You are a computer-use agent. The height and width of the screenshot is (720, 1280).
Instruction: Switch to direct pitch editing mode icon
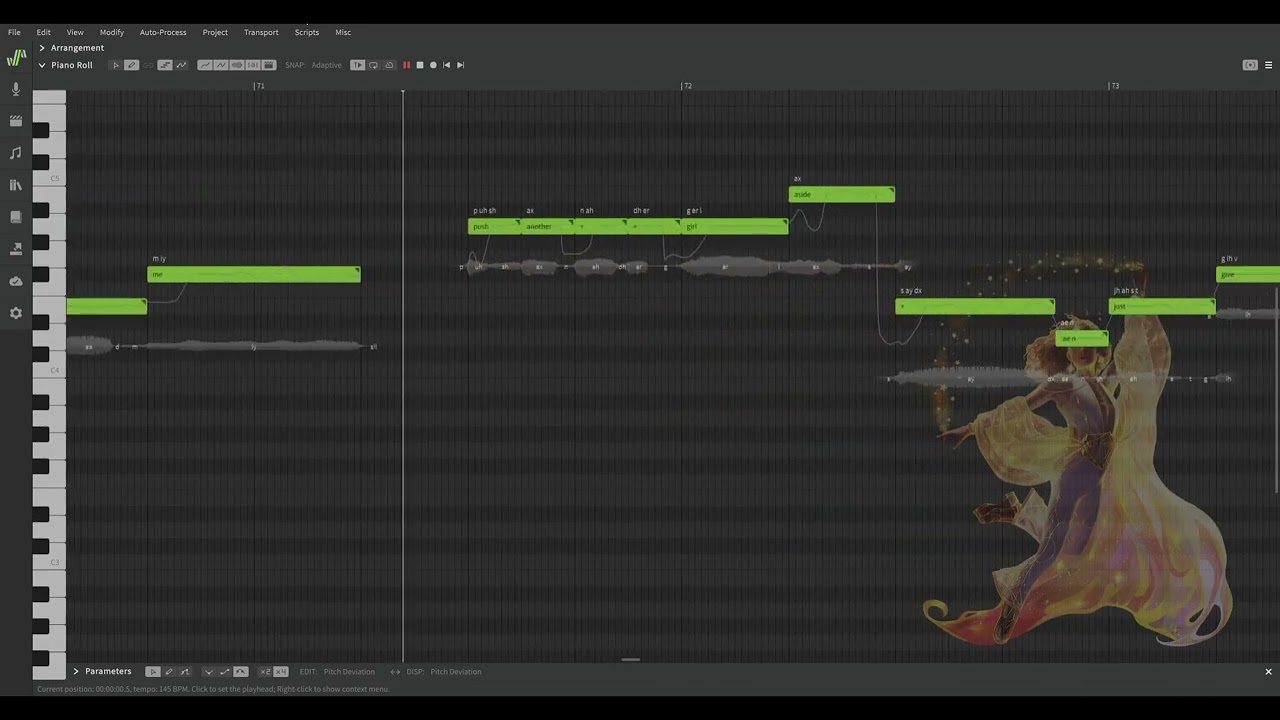pos(181,65)
